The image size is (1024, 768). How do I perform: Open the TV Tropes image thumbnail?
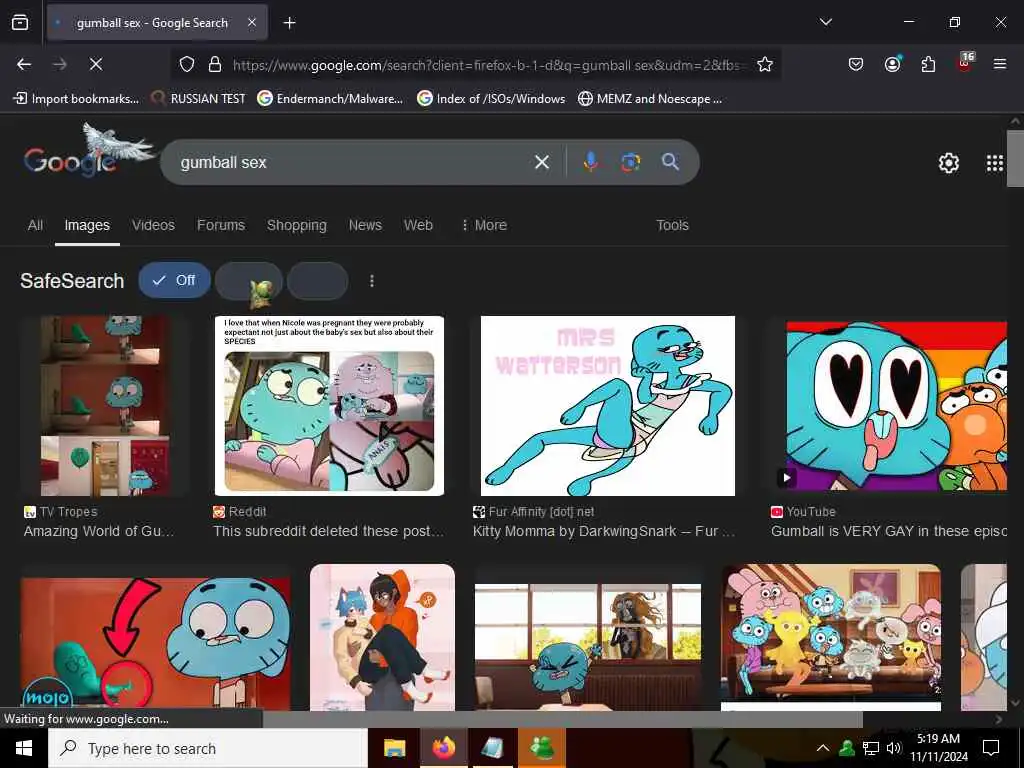pyautogui.click(x=105, y=406)
